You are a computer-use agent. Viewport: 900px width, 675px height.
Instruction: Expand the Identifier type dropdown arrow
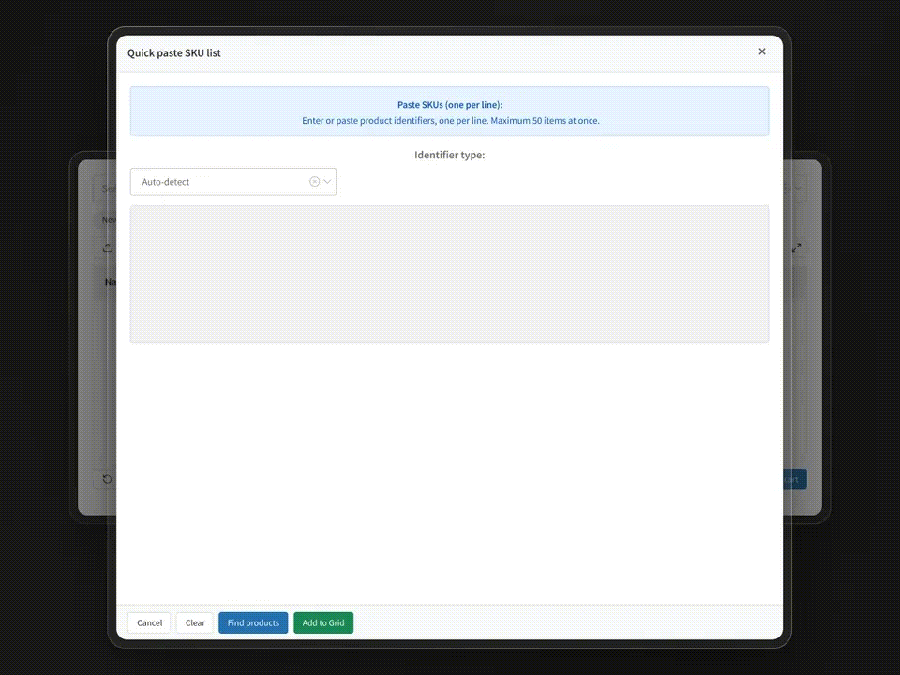327,181
